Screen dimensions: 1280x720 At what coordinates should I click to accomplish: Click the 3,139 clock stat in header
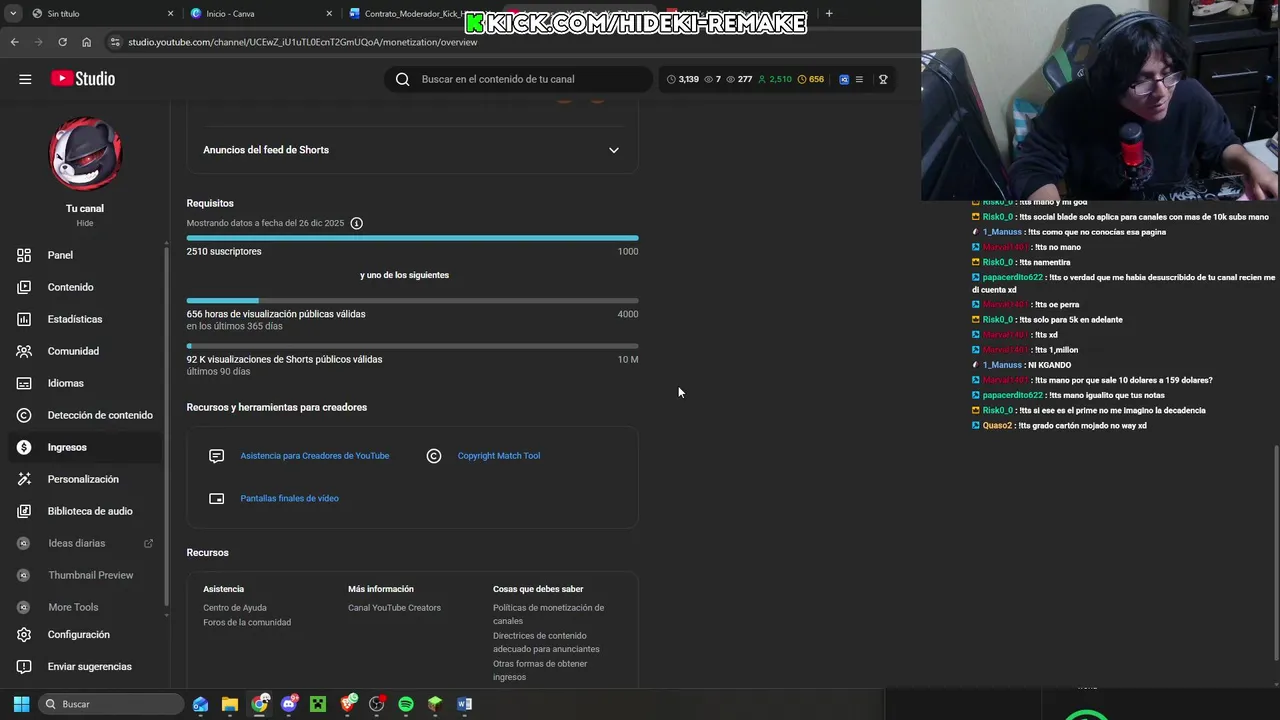[x=683, y=79]
